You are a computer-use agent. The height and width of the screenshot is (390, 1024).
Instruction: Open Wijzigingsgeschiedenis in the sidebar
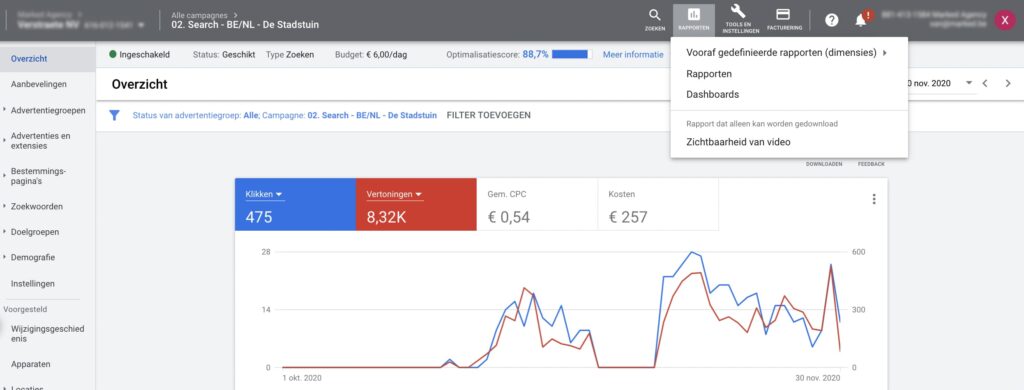pos(48,334)
